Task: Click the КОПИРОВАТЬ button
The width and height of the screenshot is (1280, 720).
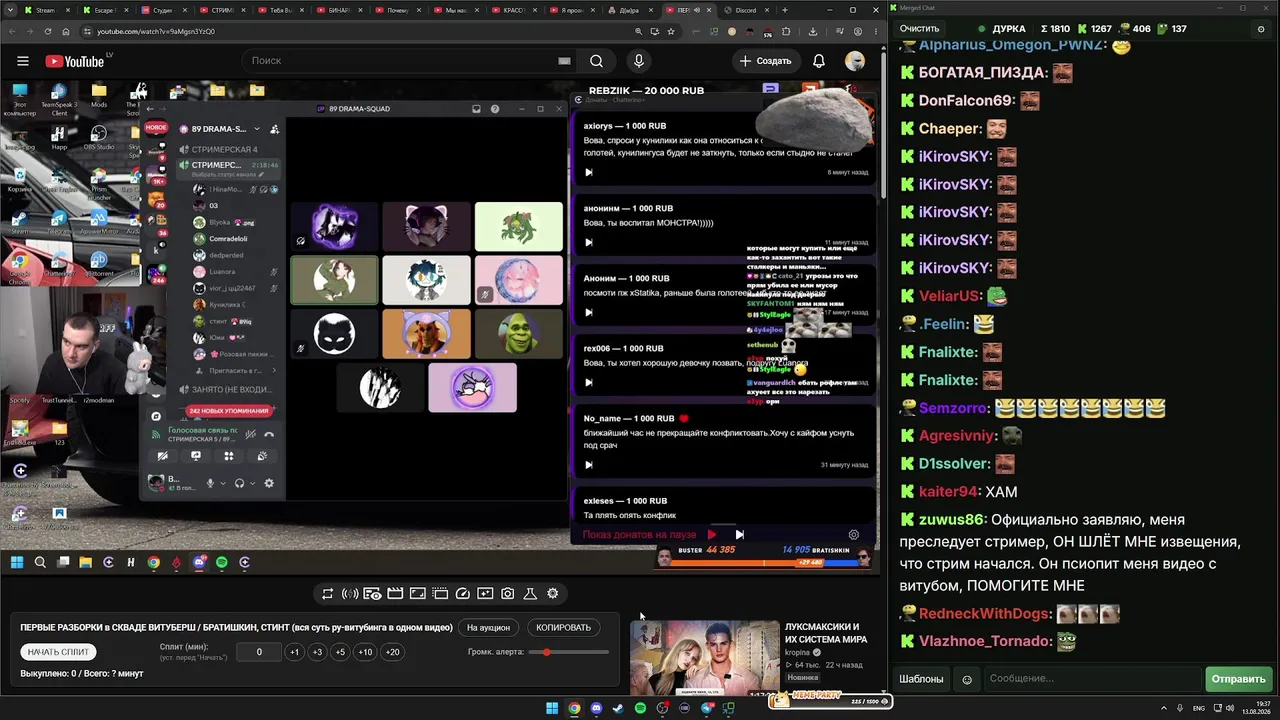Action: point(563,628)
